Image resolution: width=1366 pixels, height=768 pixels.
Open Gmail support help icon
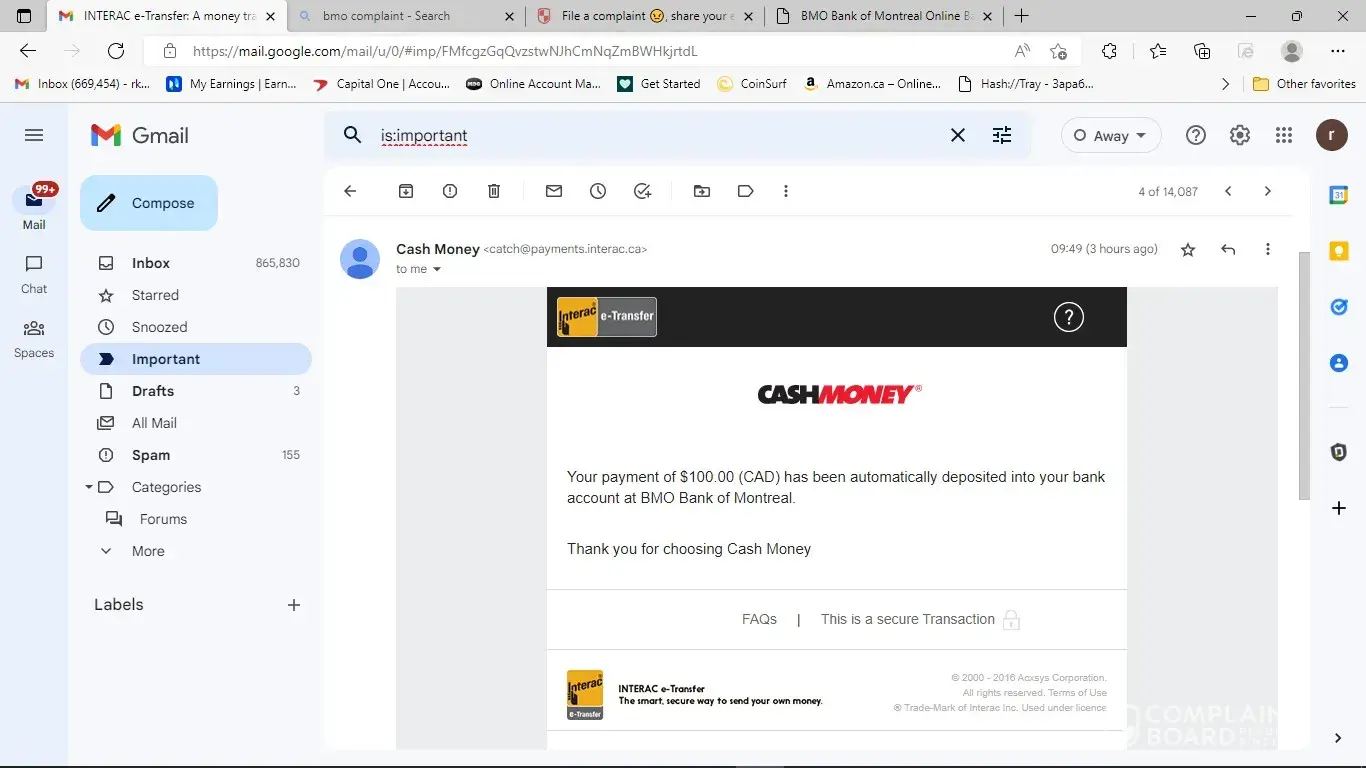(1196, 135)
